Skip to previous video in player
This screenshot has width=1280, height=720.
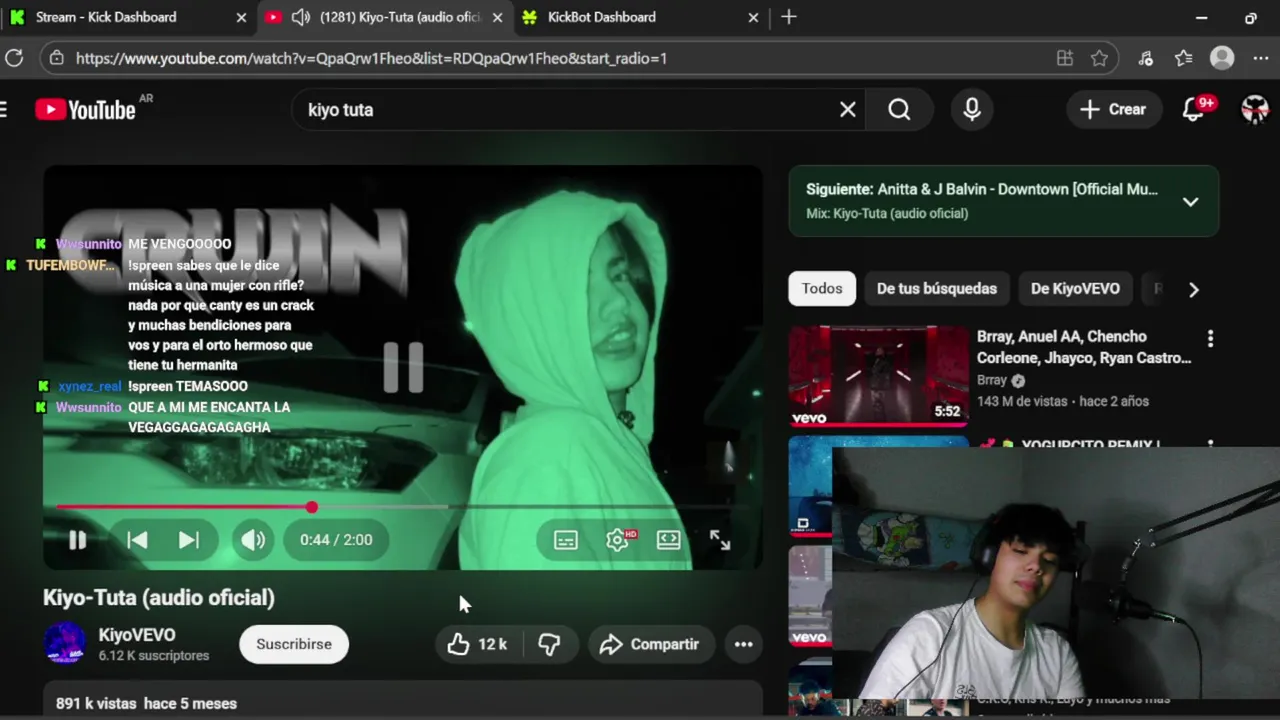137,540
